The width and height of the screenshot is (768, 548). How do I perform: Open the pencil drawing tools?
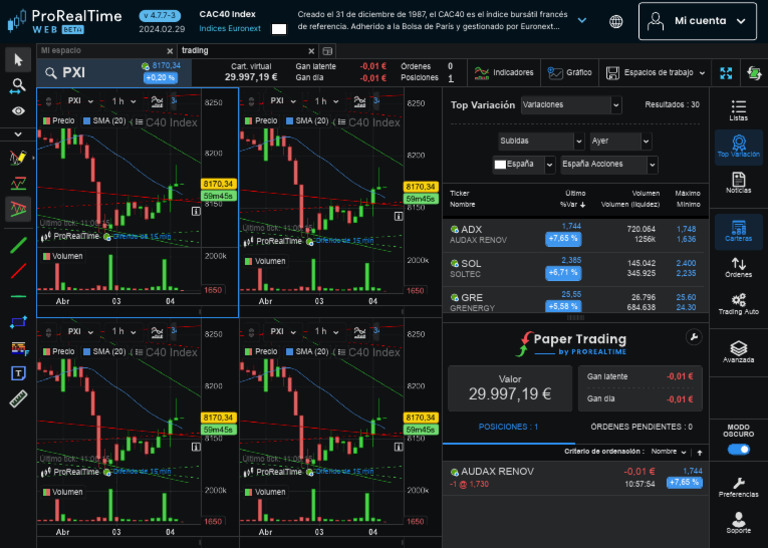coord(18,158)
